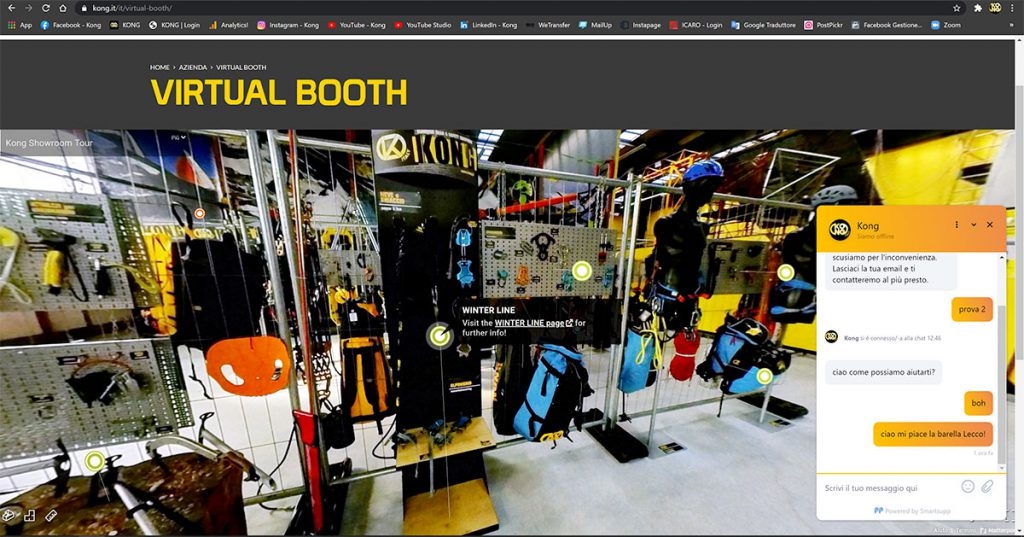Screen dimensions: 1024x537
Task: Open the Chrome three-dot menu
Action: [x=1013, y=8]
